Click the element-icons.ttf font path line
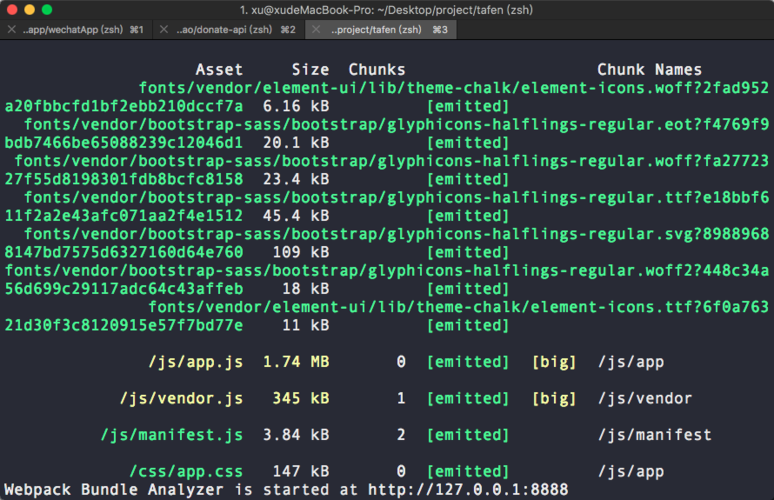Image resolution: width=774 pixels, height=500 pixels. pos(459,308)
